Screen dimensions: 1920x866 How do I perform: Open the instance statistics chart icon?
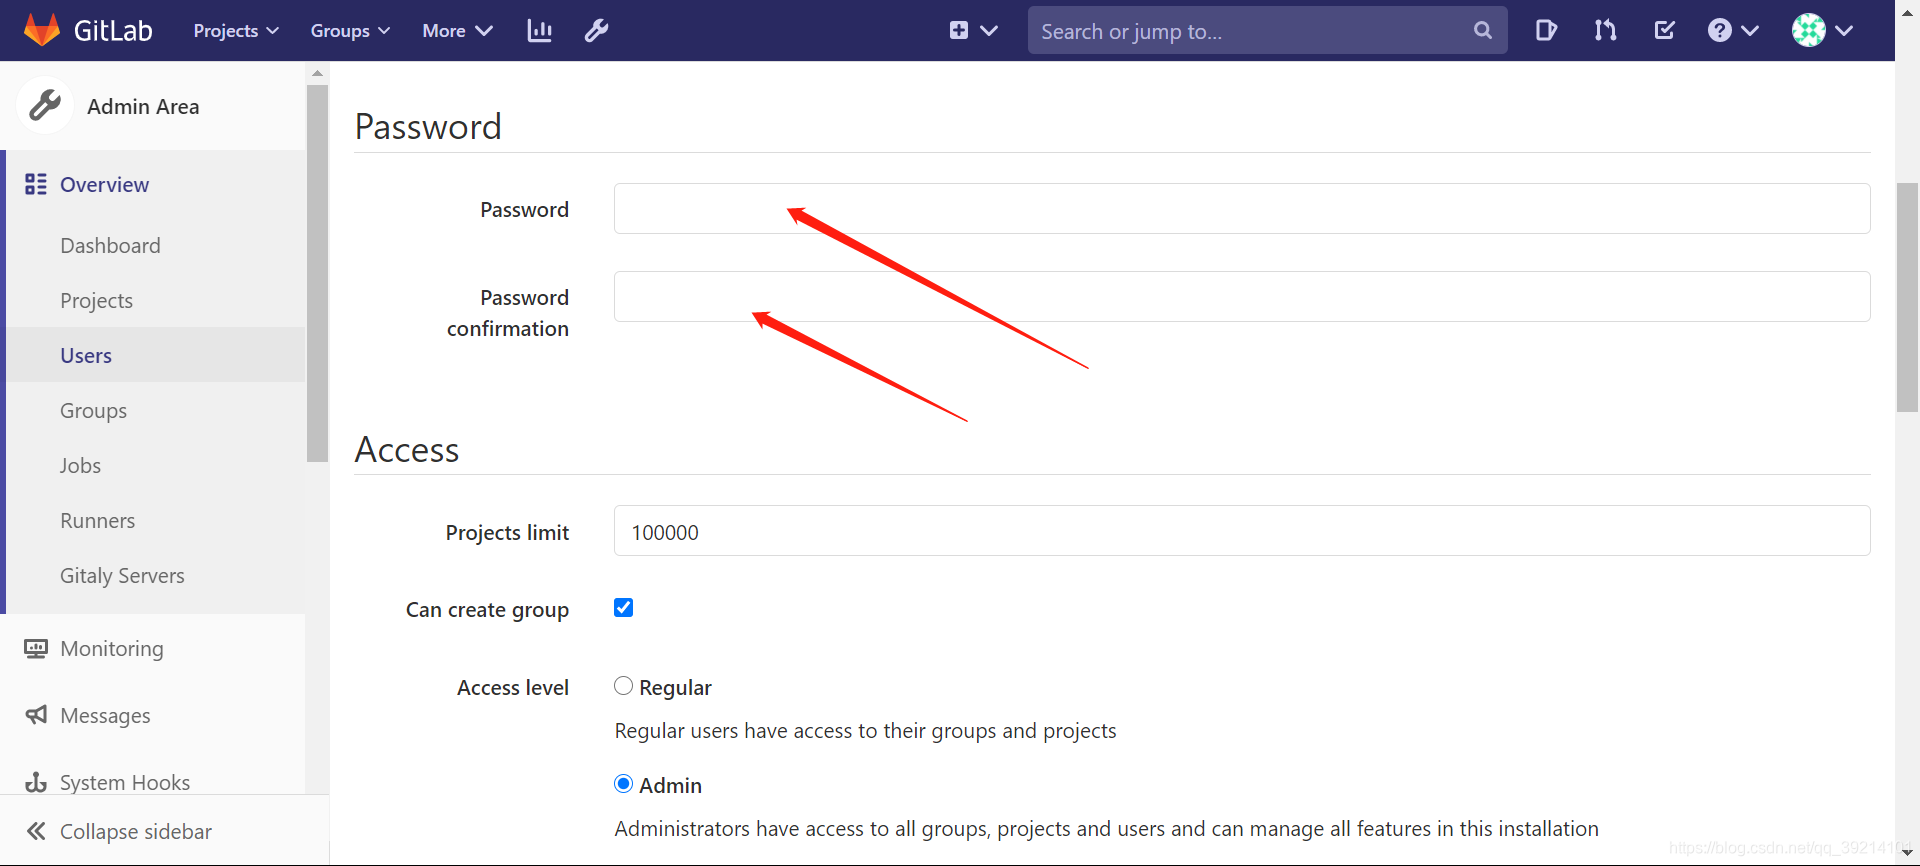pyautogui.click(x=540, y=31)
